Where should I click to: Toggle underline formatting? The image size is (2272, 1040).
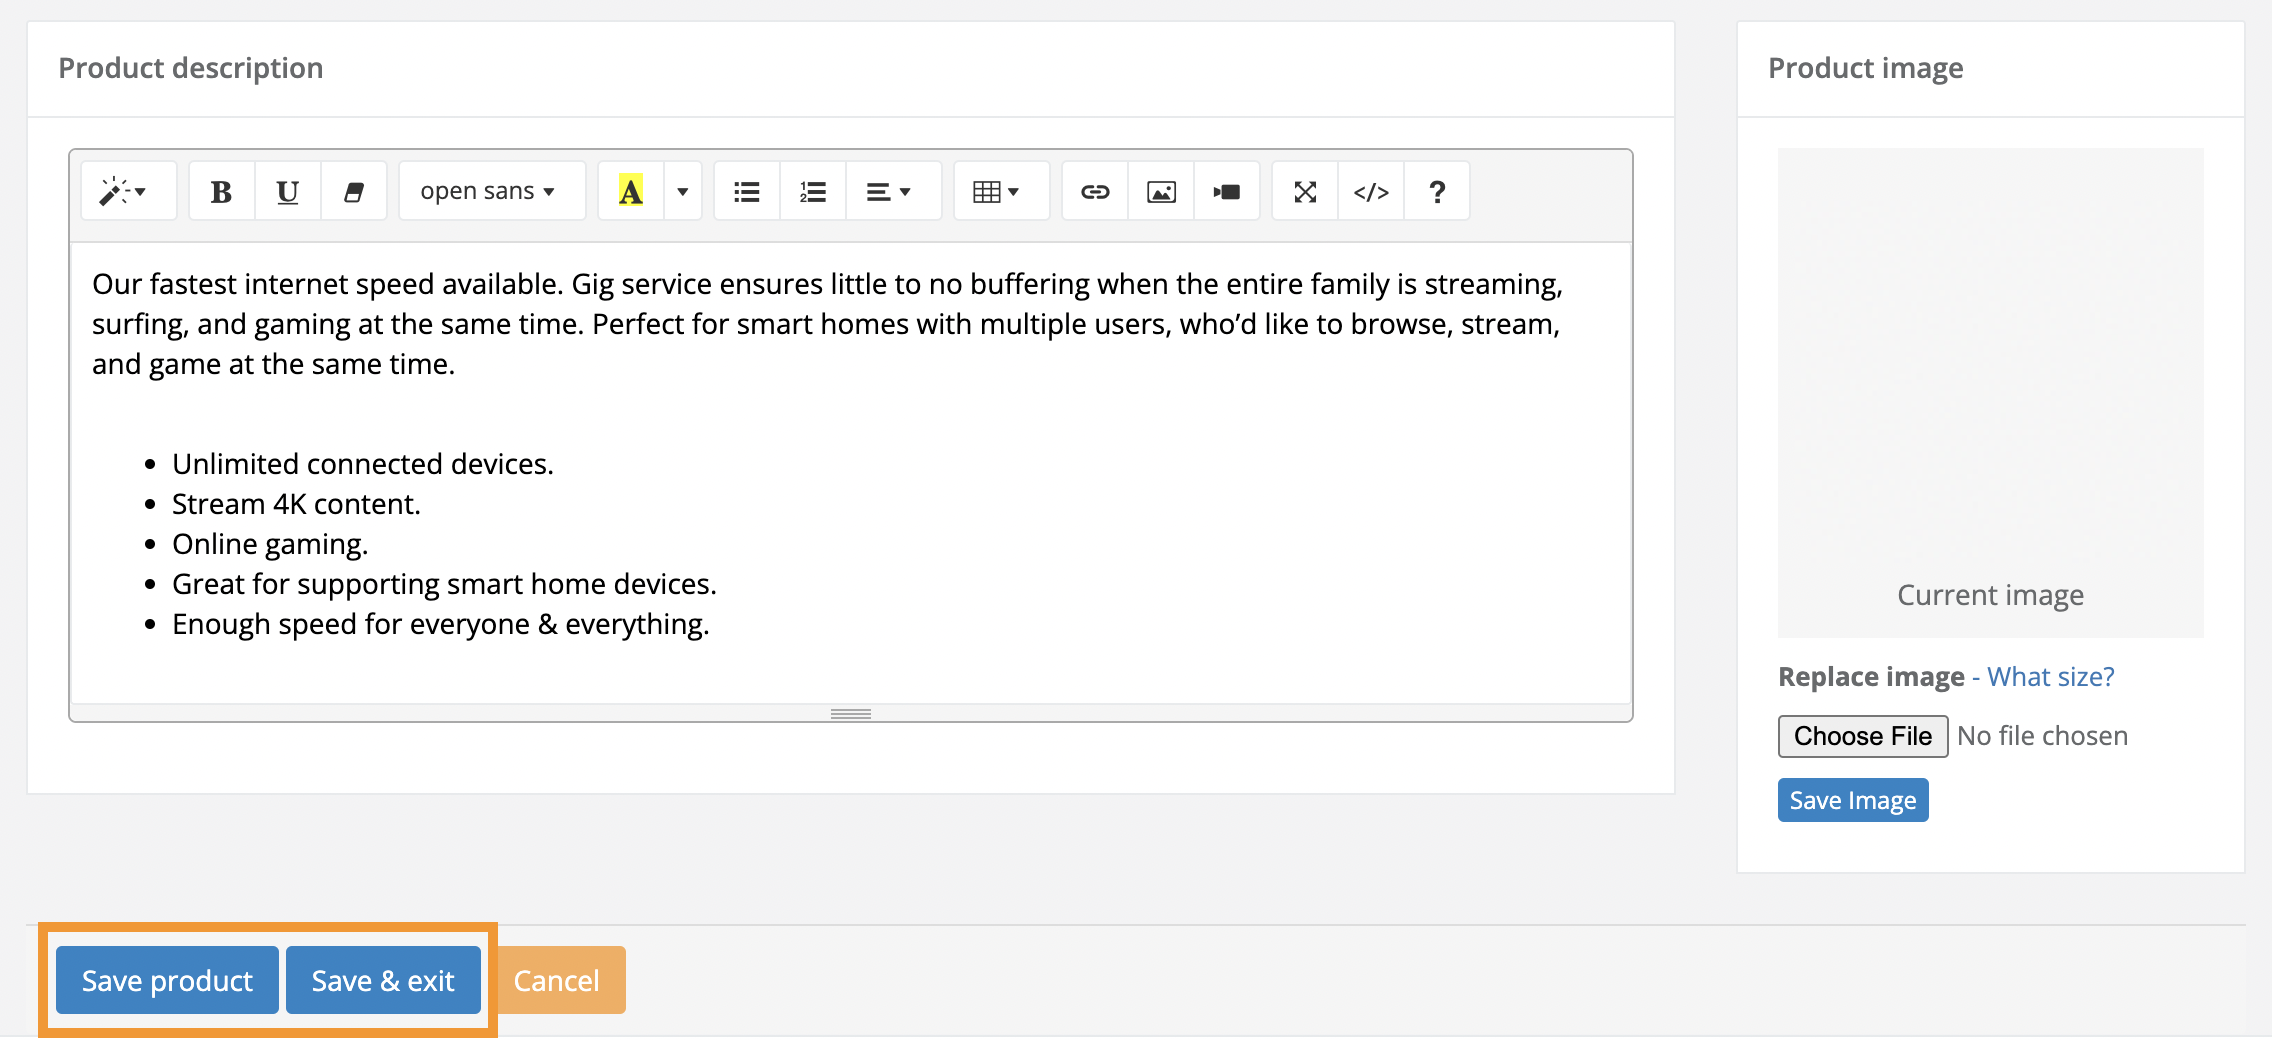point(287,190)
